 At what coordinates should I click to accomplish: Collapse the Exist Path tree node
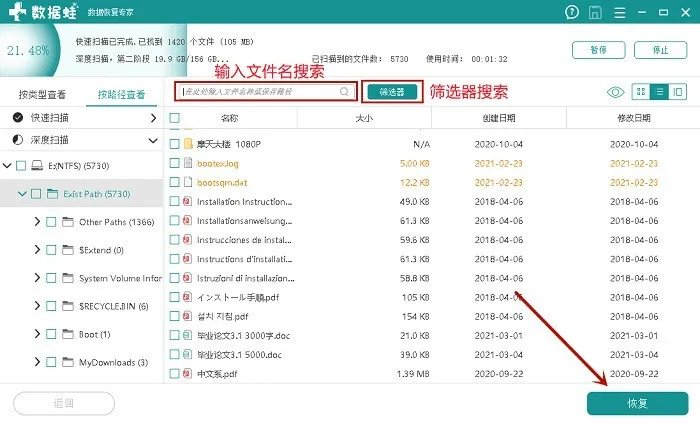pos(22,193)
